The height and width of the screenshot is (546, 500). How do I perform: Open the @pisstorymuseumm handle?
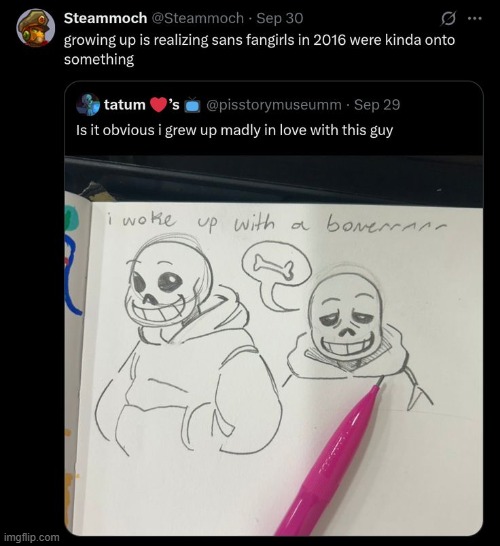click(x=274, y=105)
